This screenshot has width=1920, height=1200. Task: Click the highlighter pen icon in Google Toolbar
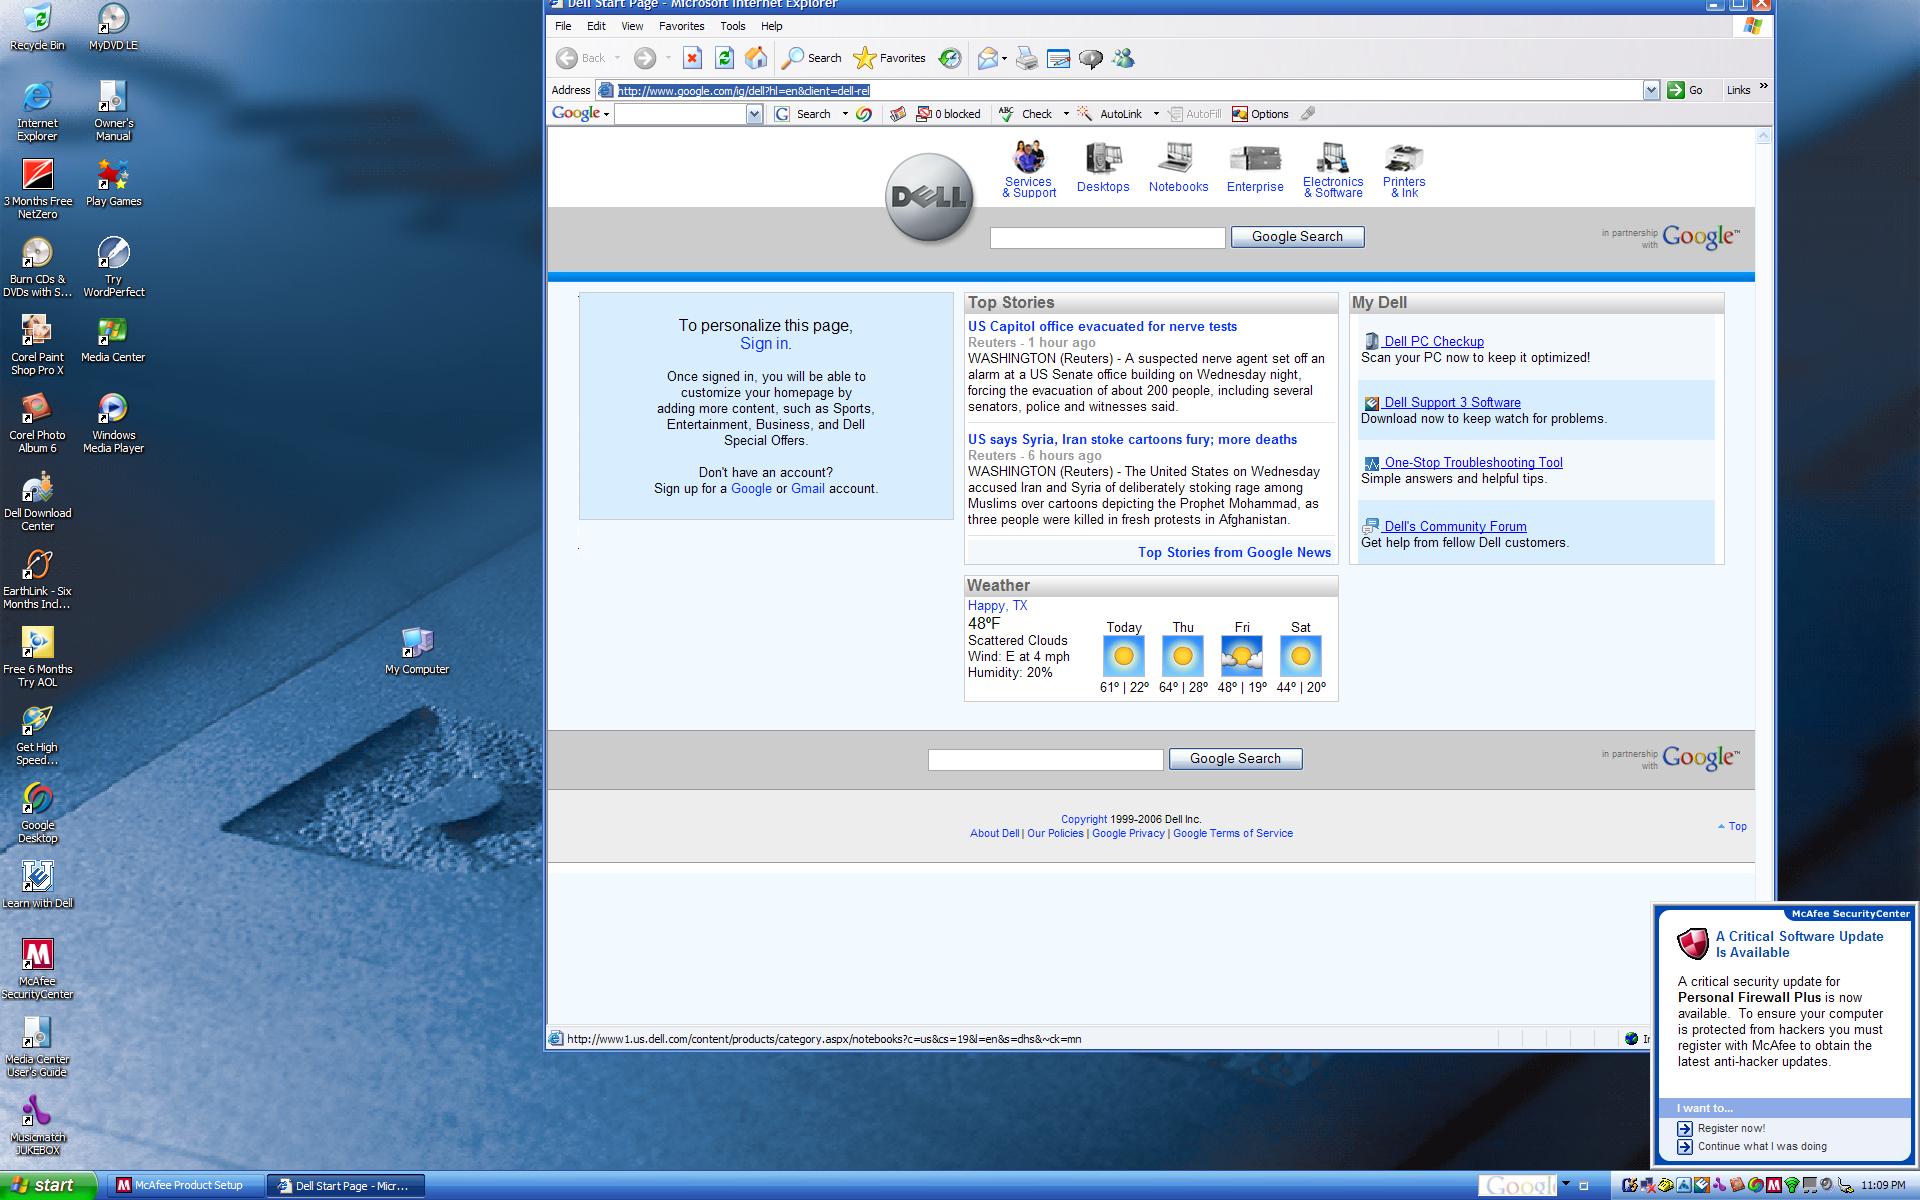point(1308,114)
